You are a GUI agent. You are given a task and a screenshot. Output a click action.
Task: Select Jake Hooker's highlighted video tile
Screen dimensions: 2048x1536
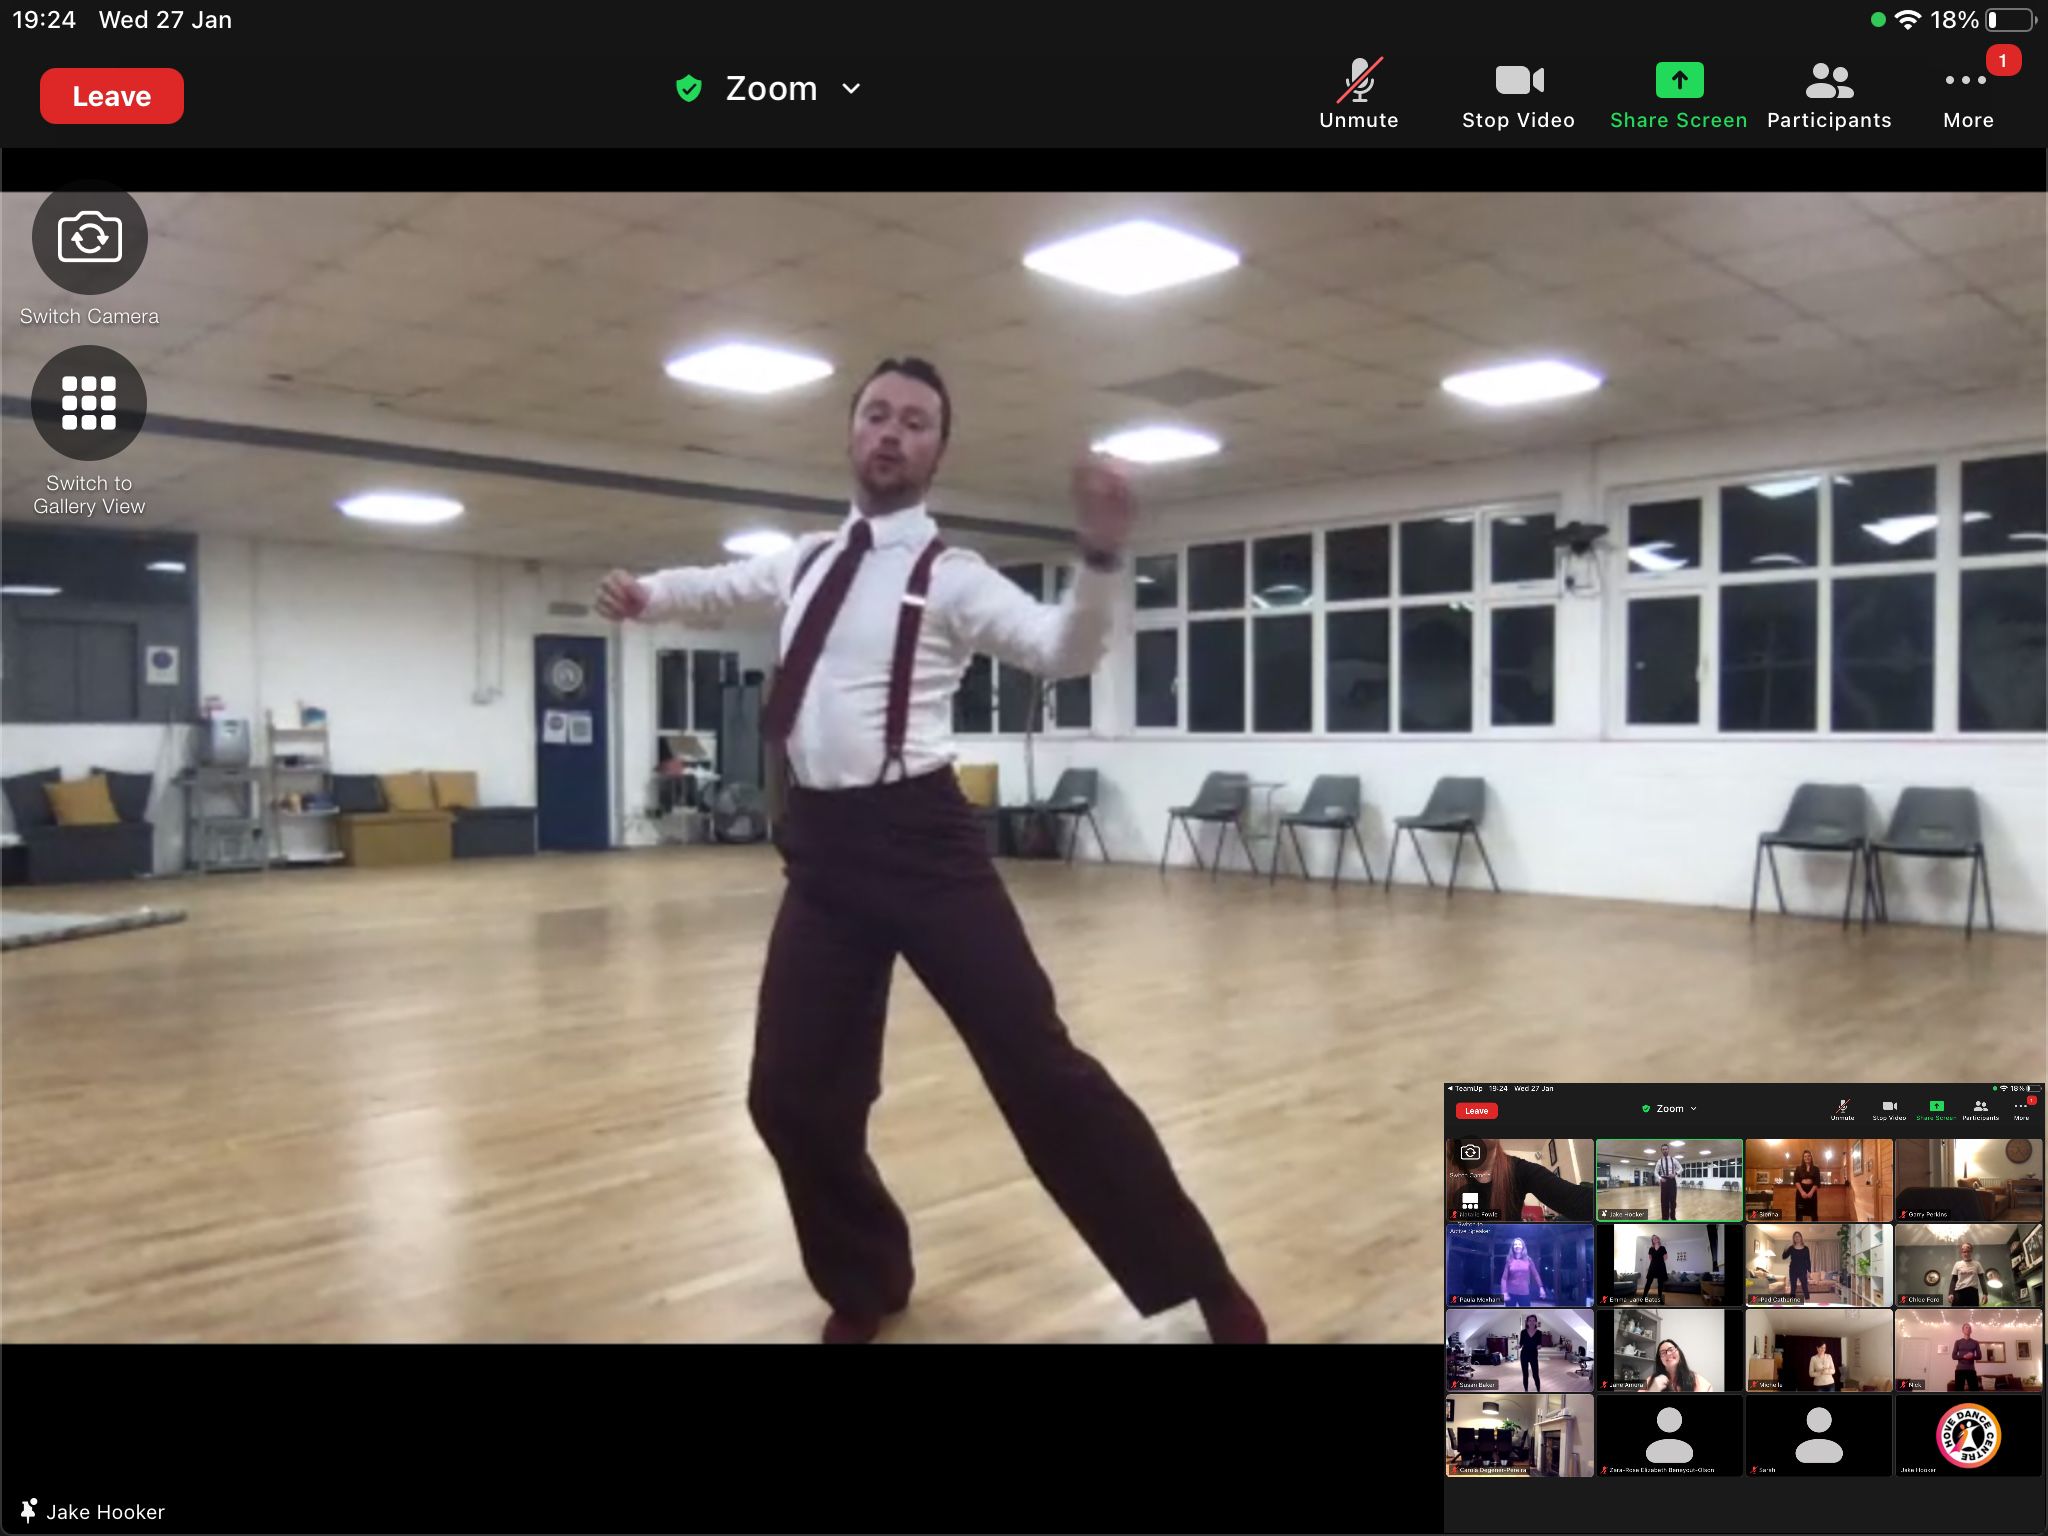(1670, 1180)
